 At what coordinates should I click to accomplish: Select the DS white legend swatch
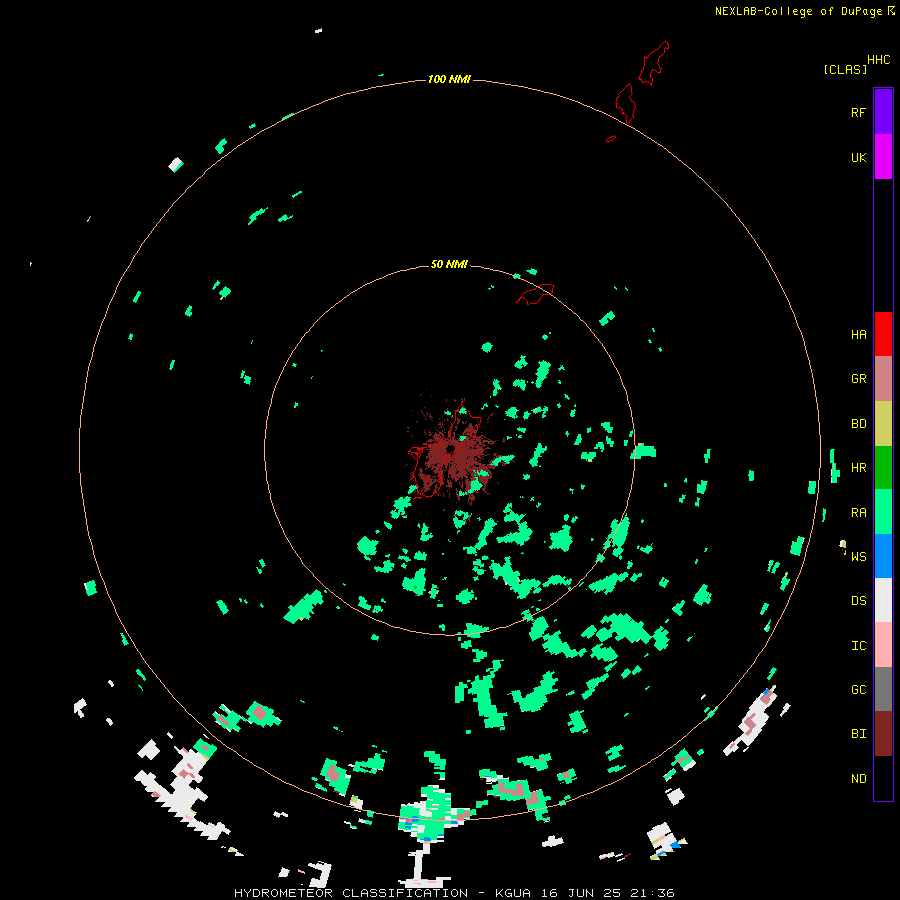click(883, 600)
